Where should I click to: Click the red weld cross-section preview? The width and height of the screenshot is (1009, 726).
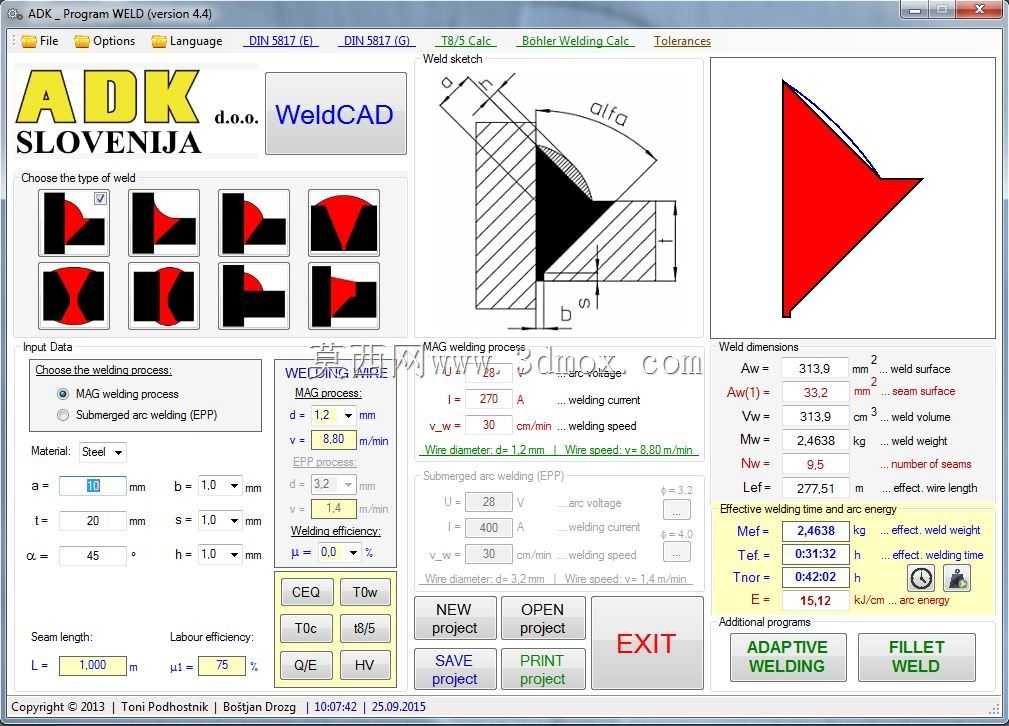[853, 198]
